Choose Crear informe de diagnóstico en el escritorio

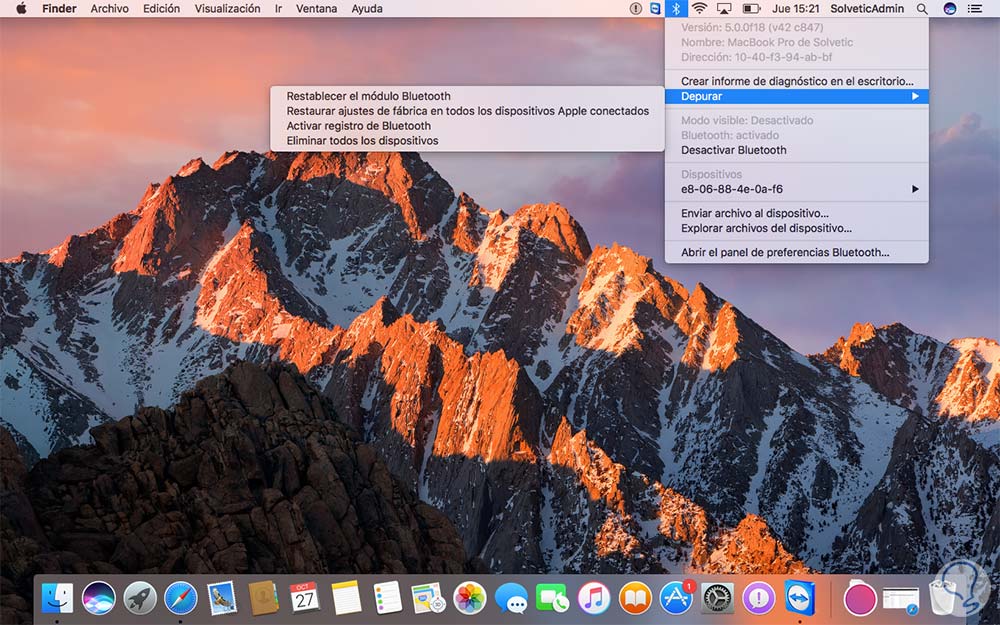pos(797,81)
